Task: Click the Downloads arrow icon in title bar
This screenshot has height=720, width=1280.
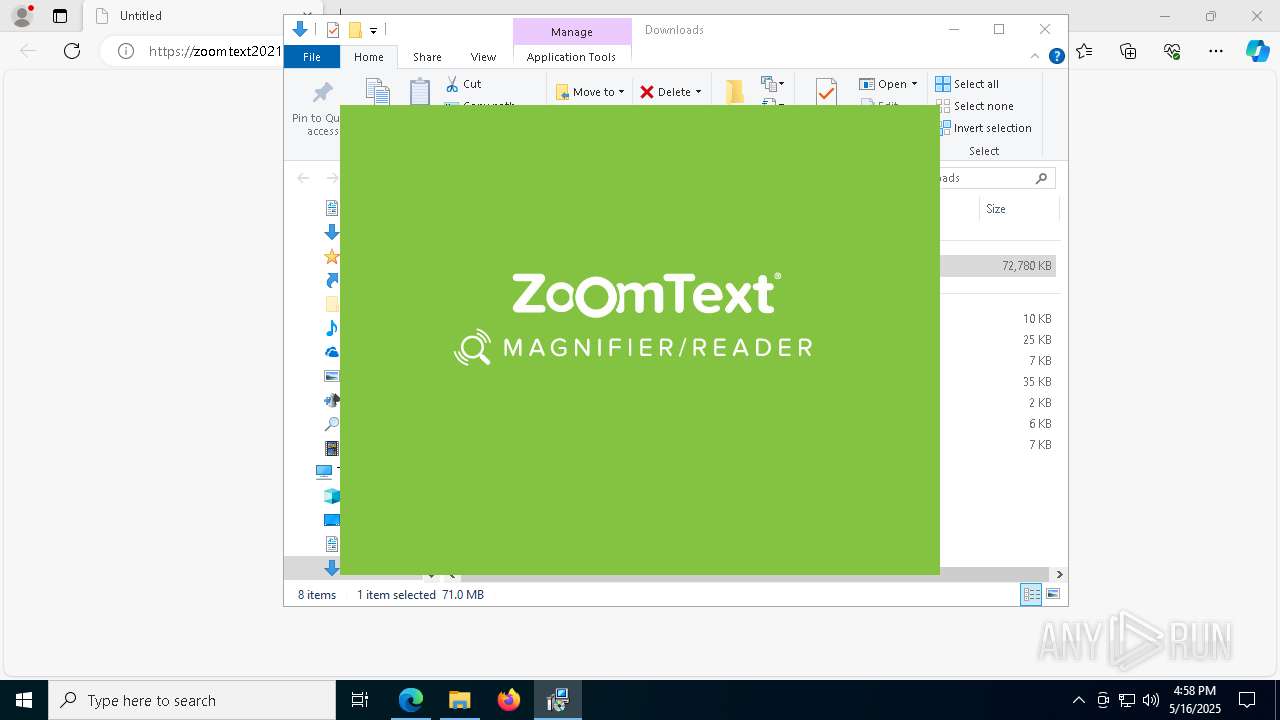Action: [300, 30]
